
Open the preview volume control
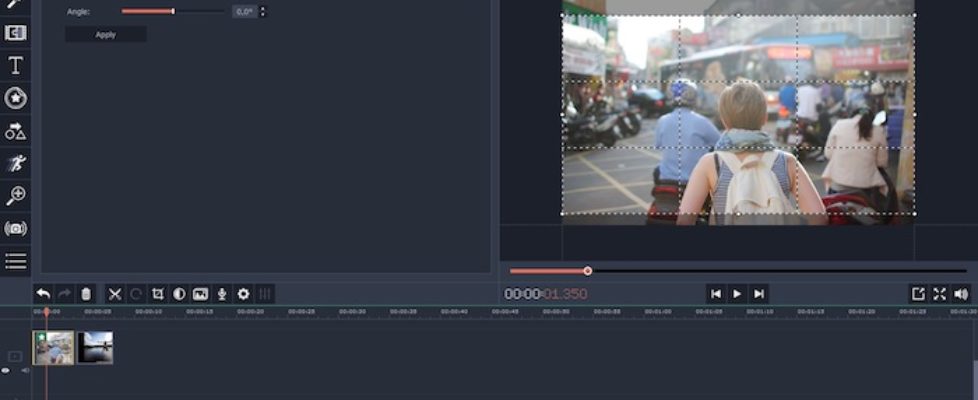pyautogui.click(x=961, y=294)
